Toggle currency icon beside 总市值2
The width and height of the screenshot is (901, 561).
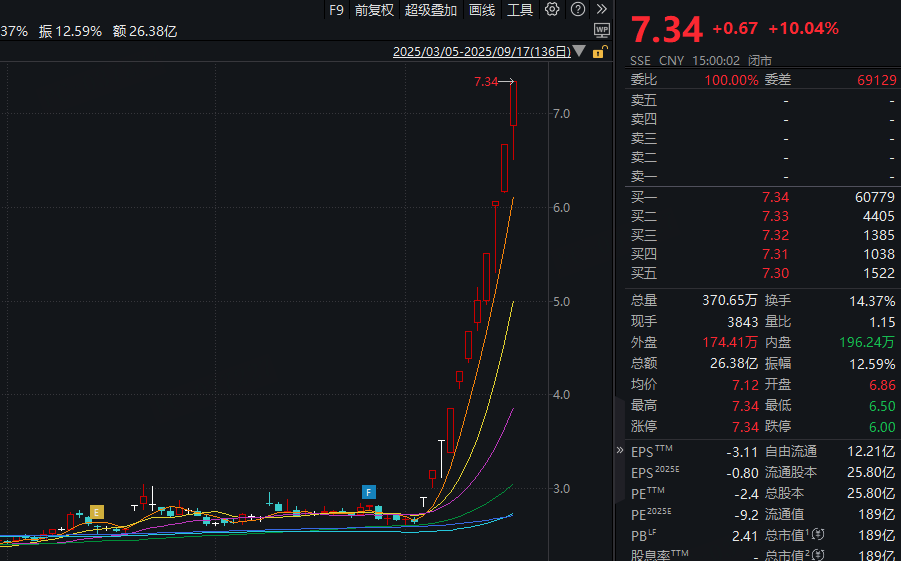tap(818, 556)
